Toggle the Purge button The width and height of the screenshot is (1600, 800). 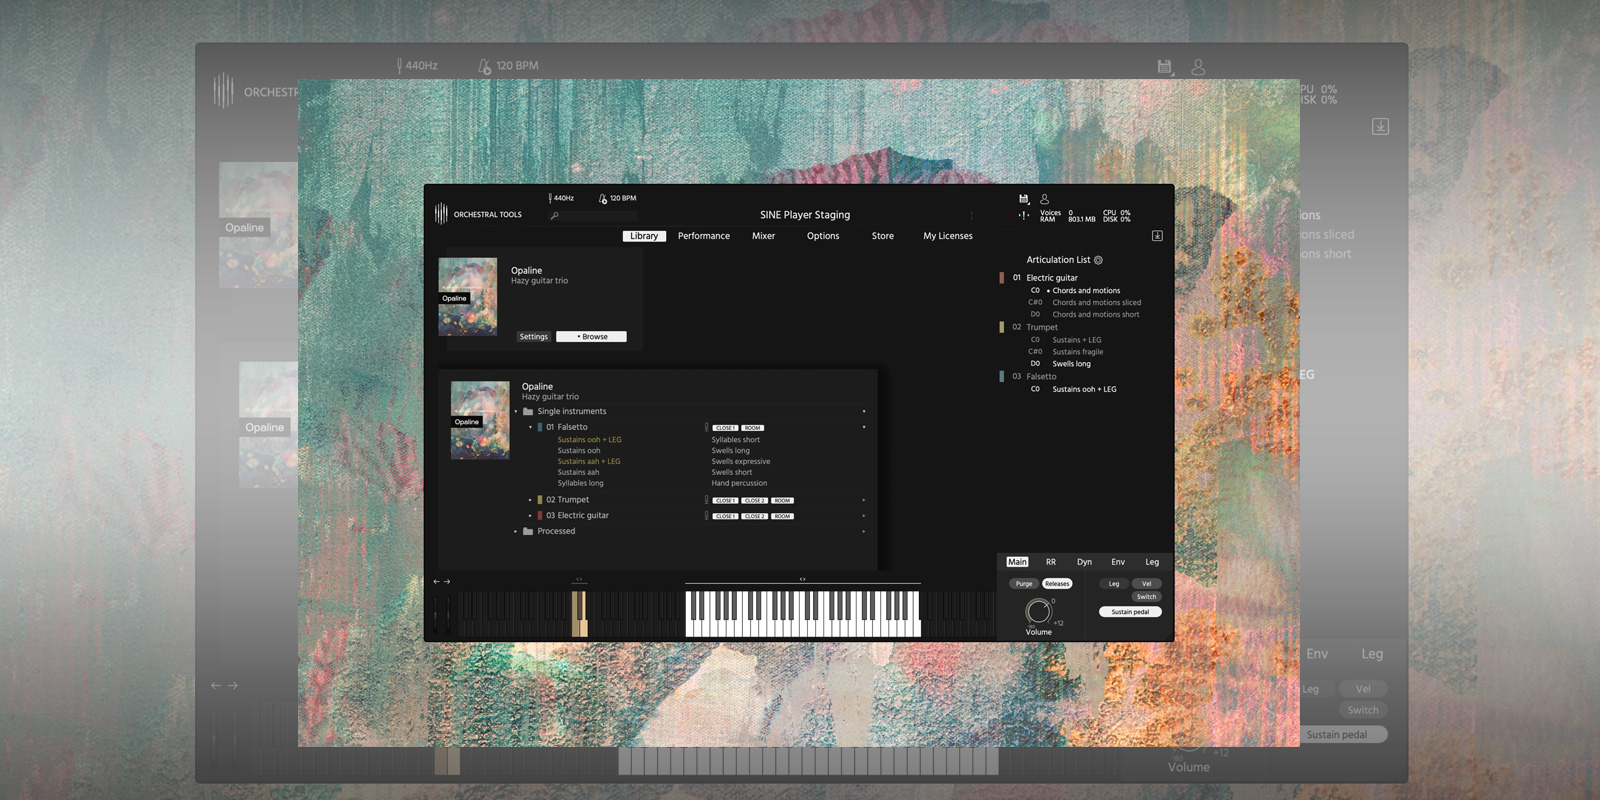1024,584
